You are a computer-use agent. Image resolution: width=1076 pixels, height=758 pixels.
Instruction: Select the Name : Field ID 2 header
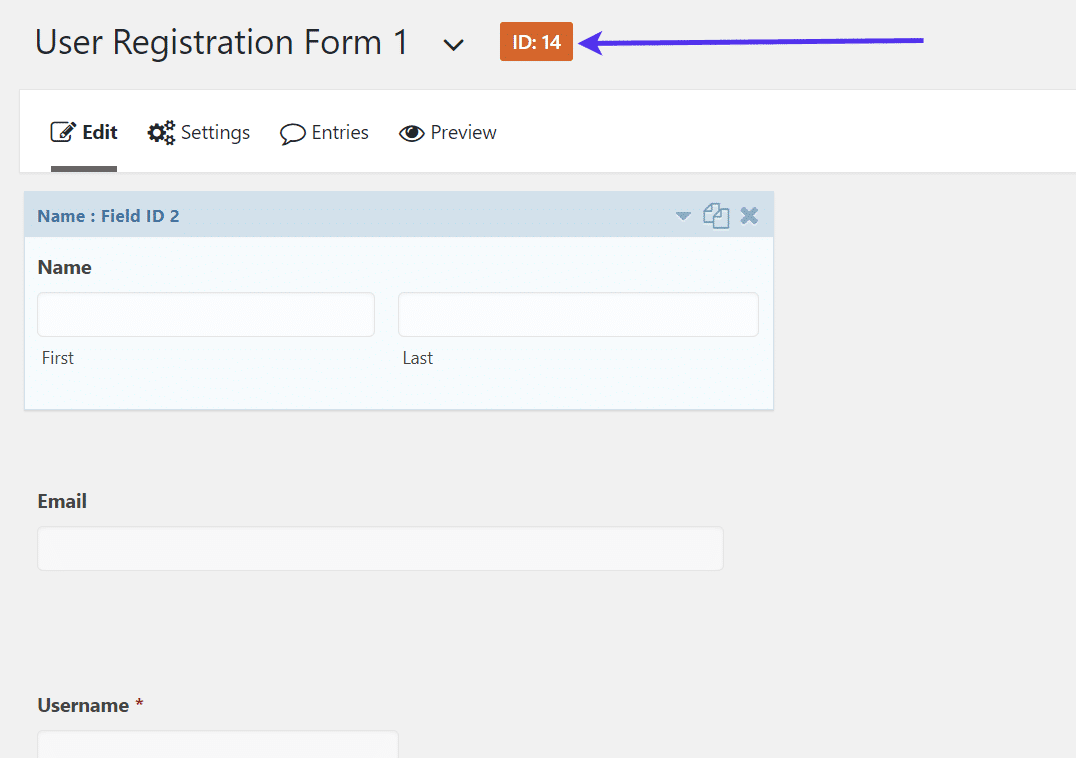point(108,216)
